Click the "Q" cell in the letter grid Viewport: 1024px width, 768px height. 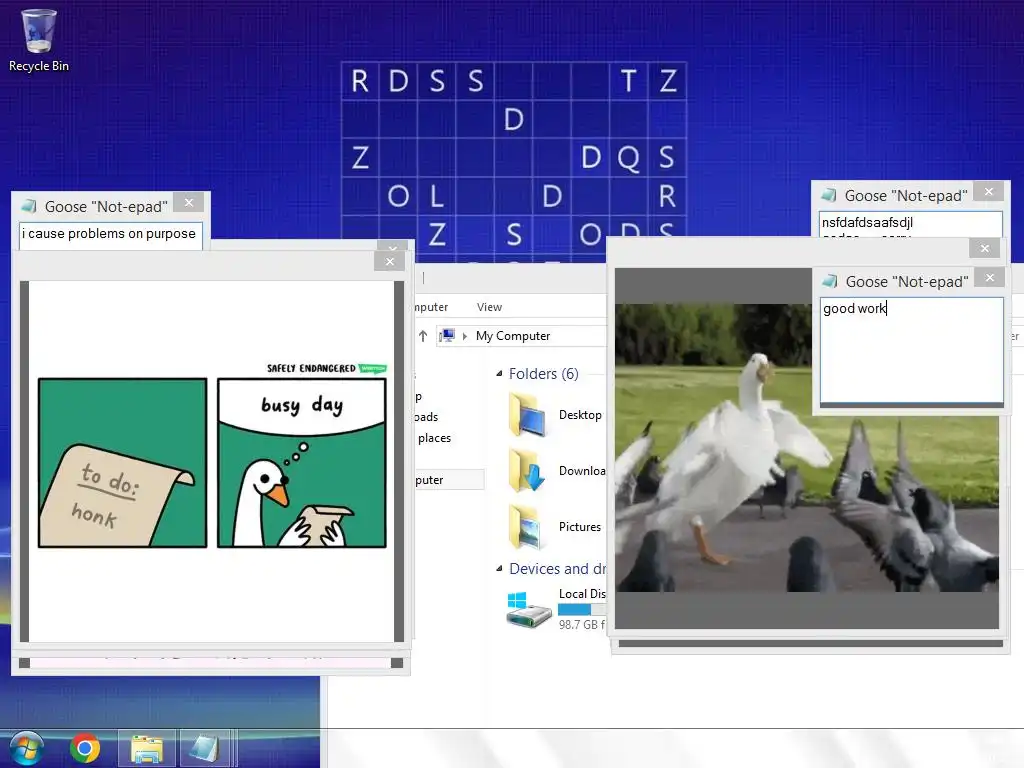(628, 157)
